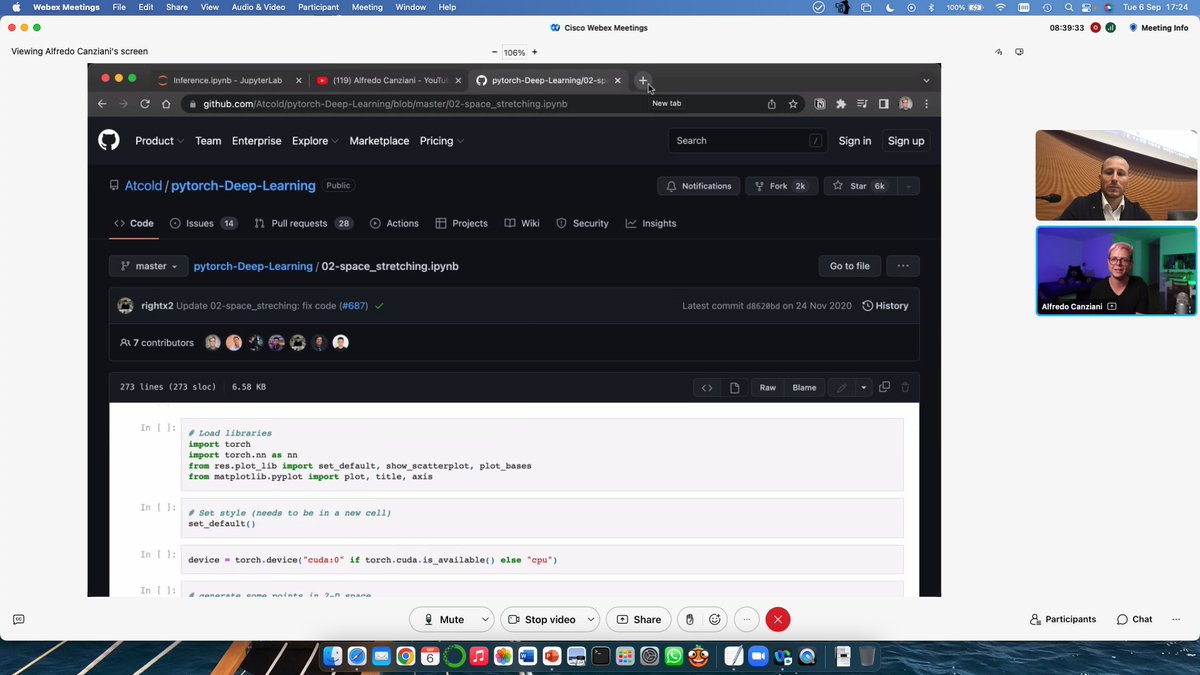Viewport: 1200px width, 675px height.
Task: Open the Chat panel
Action: click(1135, 620)
